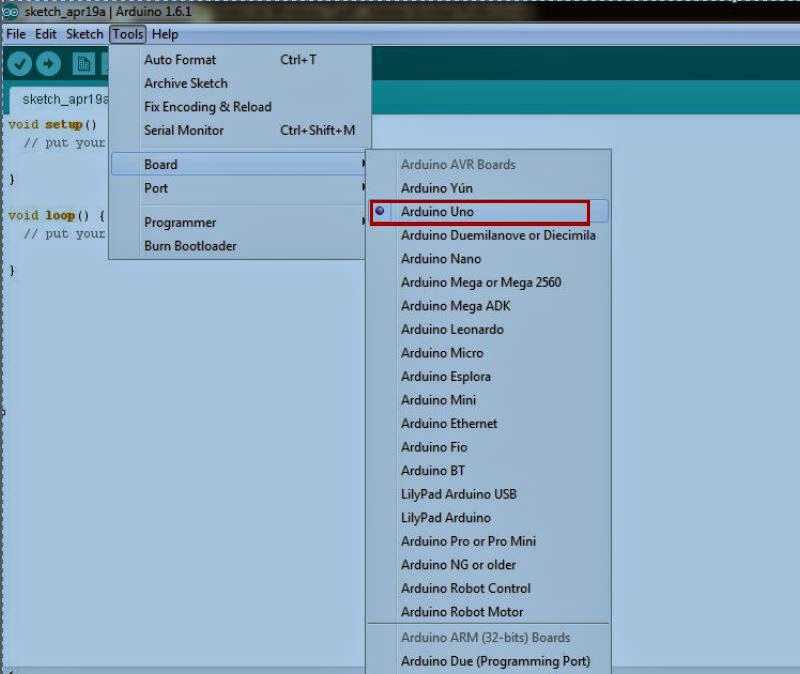Expand the Board submenu arrow
Screen dimensions: 800x674
(363, 164)
